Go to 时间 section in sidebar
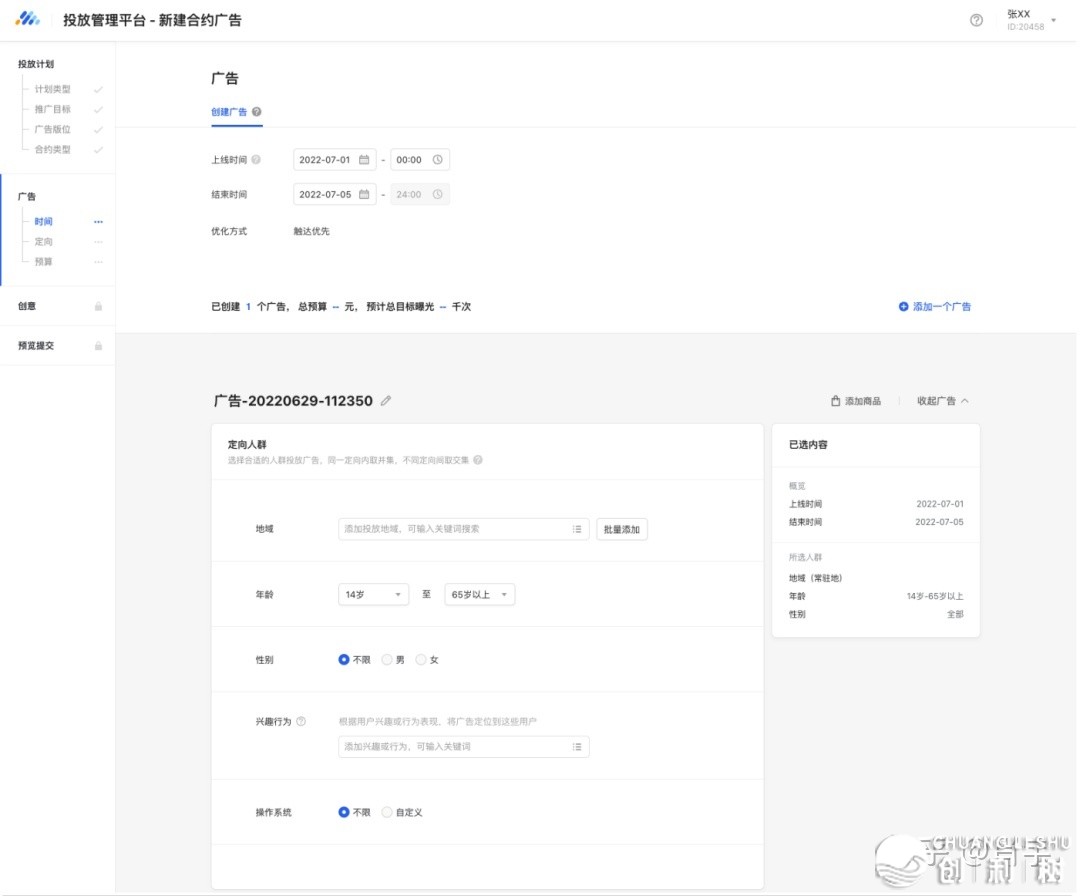The width and height of the screenshot is (1080, 896). coord(43,222)
